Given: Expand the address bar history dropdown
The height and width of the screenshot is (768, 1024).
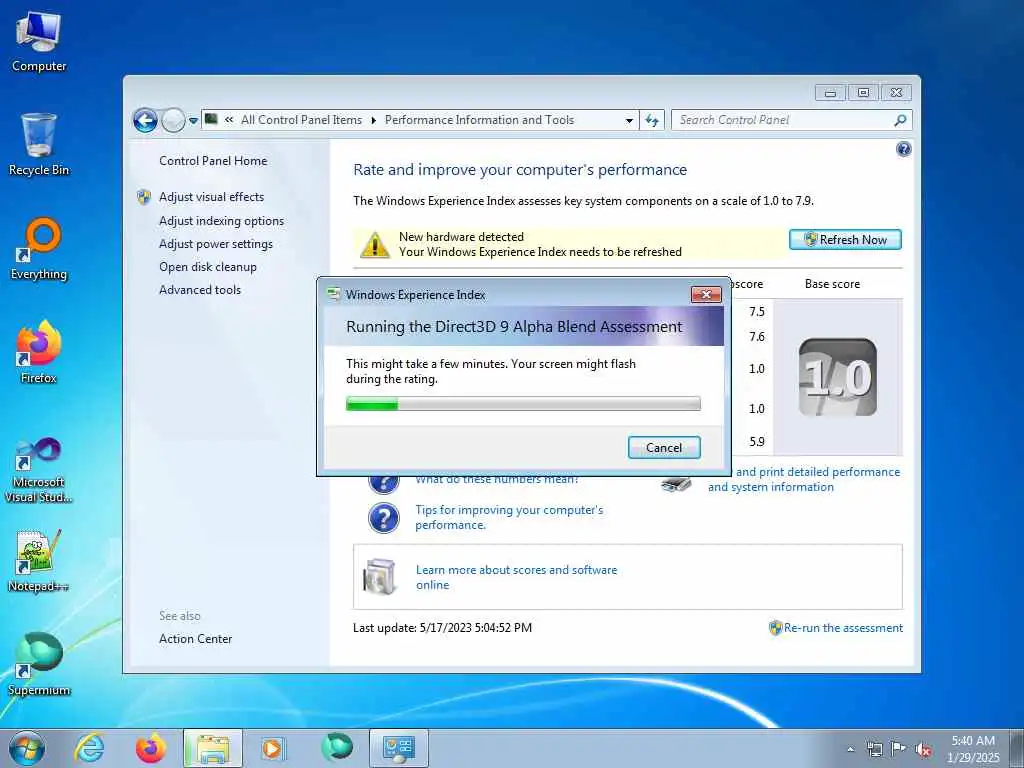Looking at the screenshot, I should (x=629, y=121).
